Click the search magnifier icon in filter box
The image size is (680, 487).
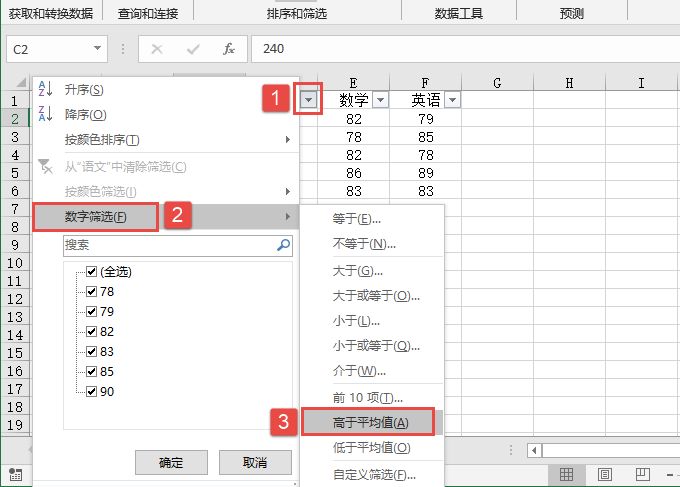tap(283, 244)
